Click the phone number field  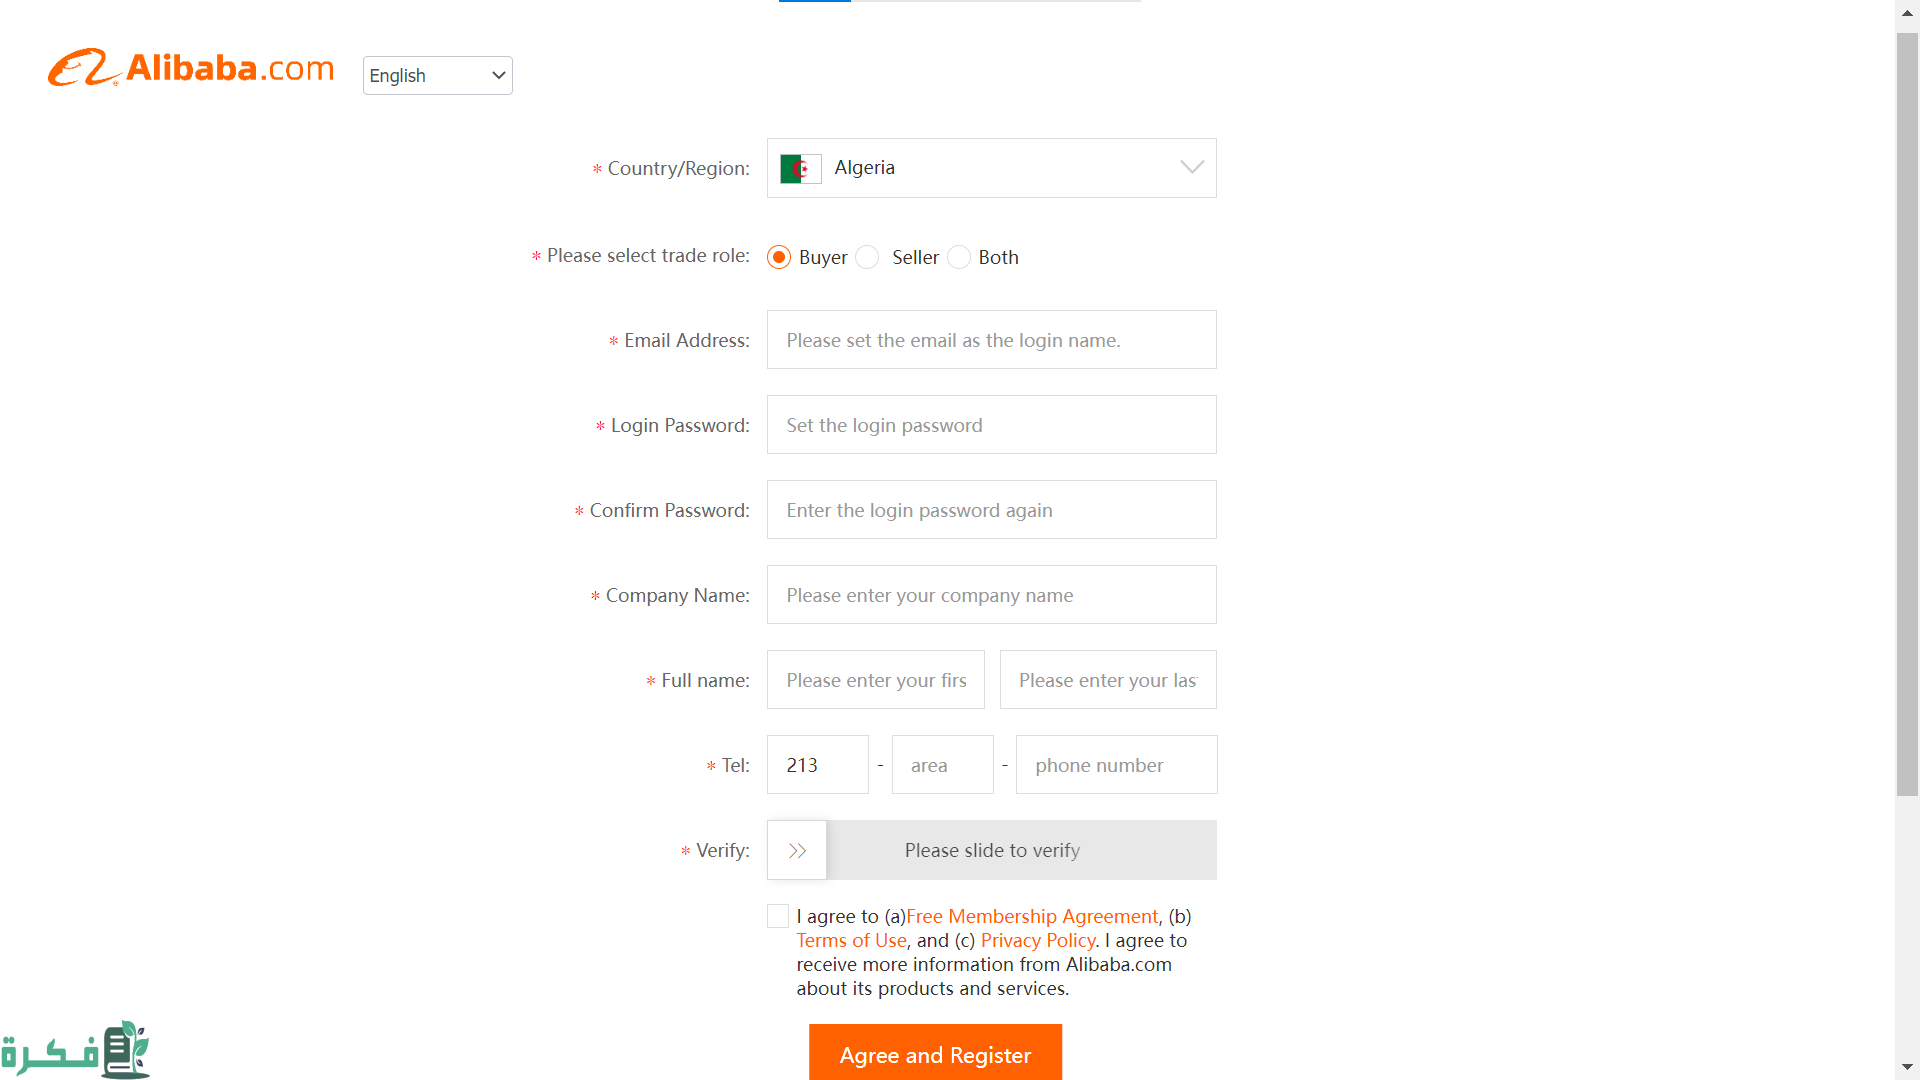pos(1116,765)
